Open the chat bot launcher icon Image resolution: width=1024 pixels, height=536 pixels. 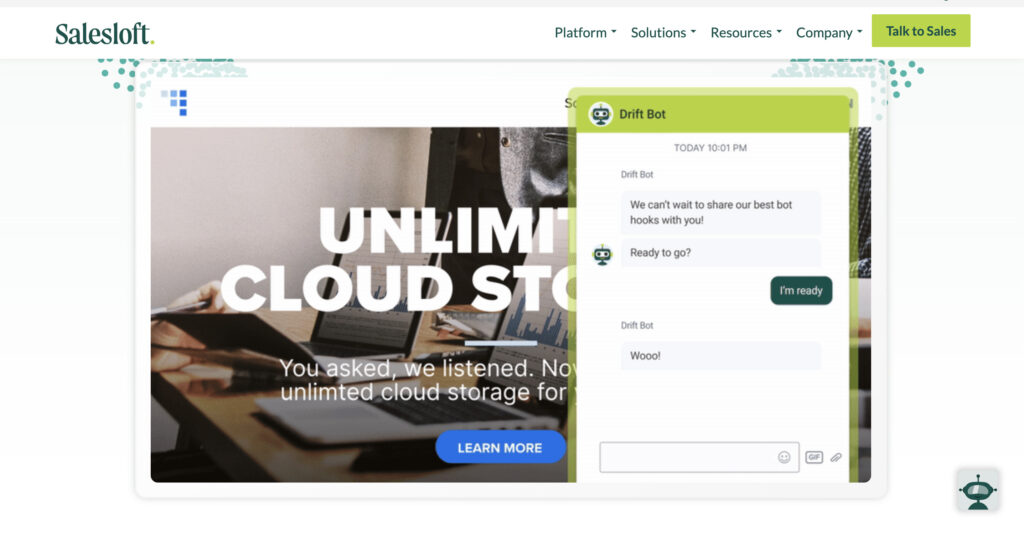click(x=978, y=490)
